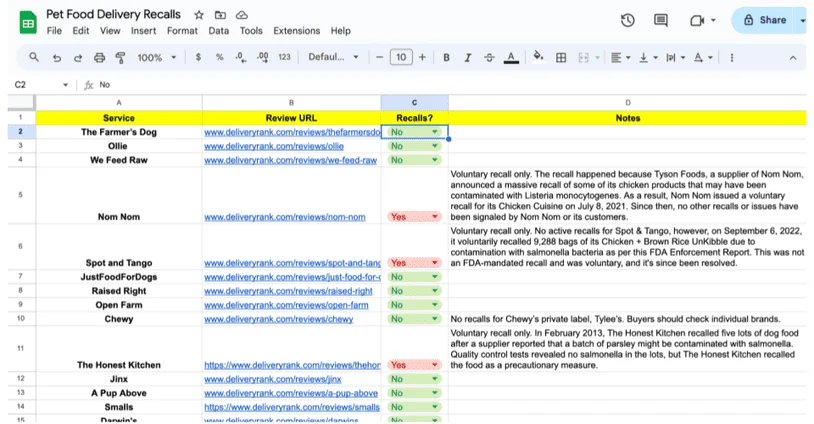Toggle strikethrough formatting
This screenshot has height=424, width=814.
coord(489,58)
